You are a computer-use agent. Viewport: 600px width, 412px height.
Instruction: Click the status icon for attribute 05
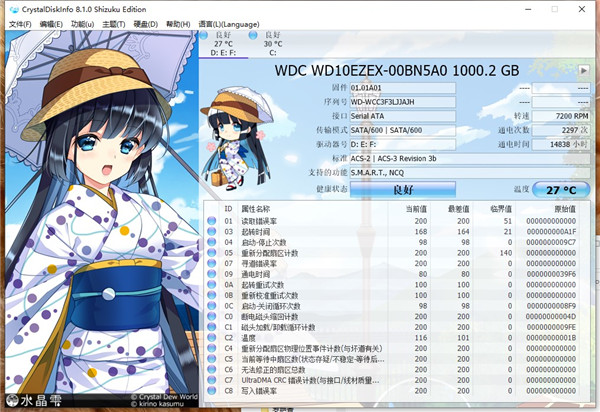click(212, 253)
